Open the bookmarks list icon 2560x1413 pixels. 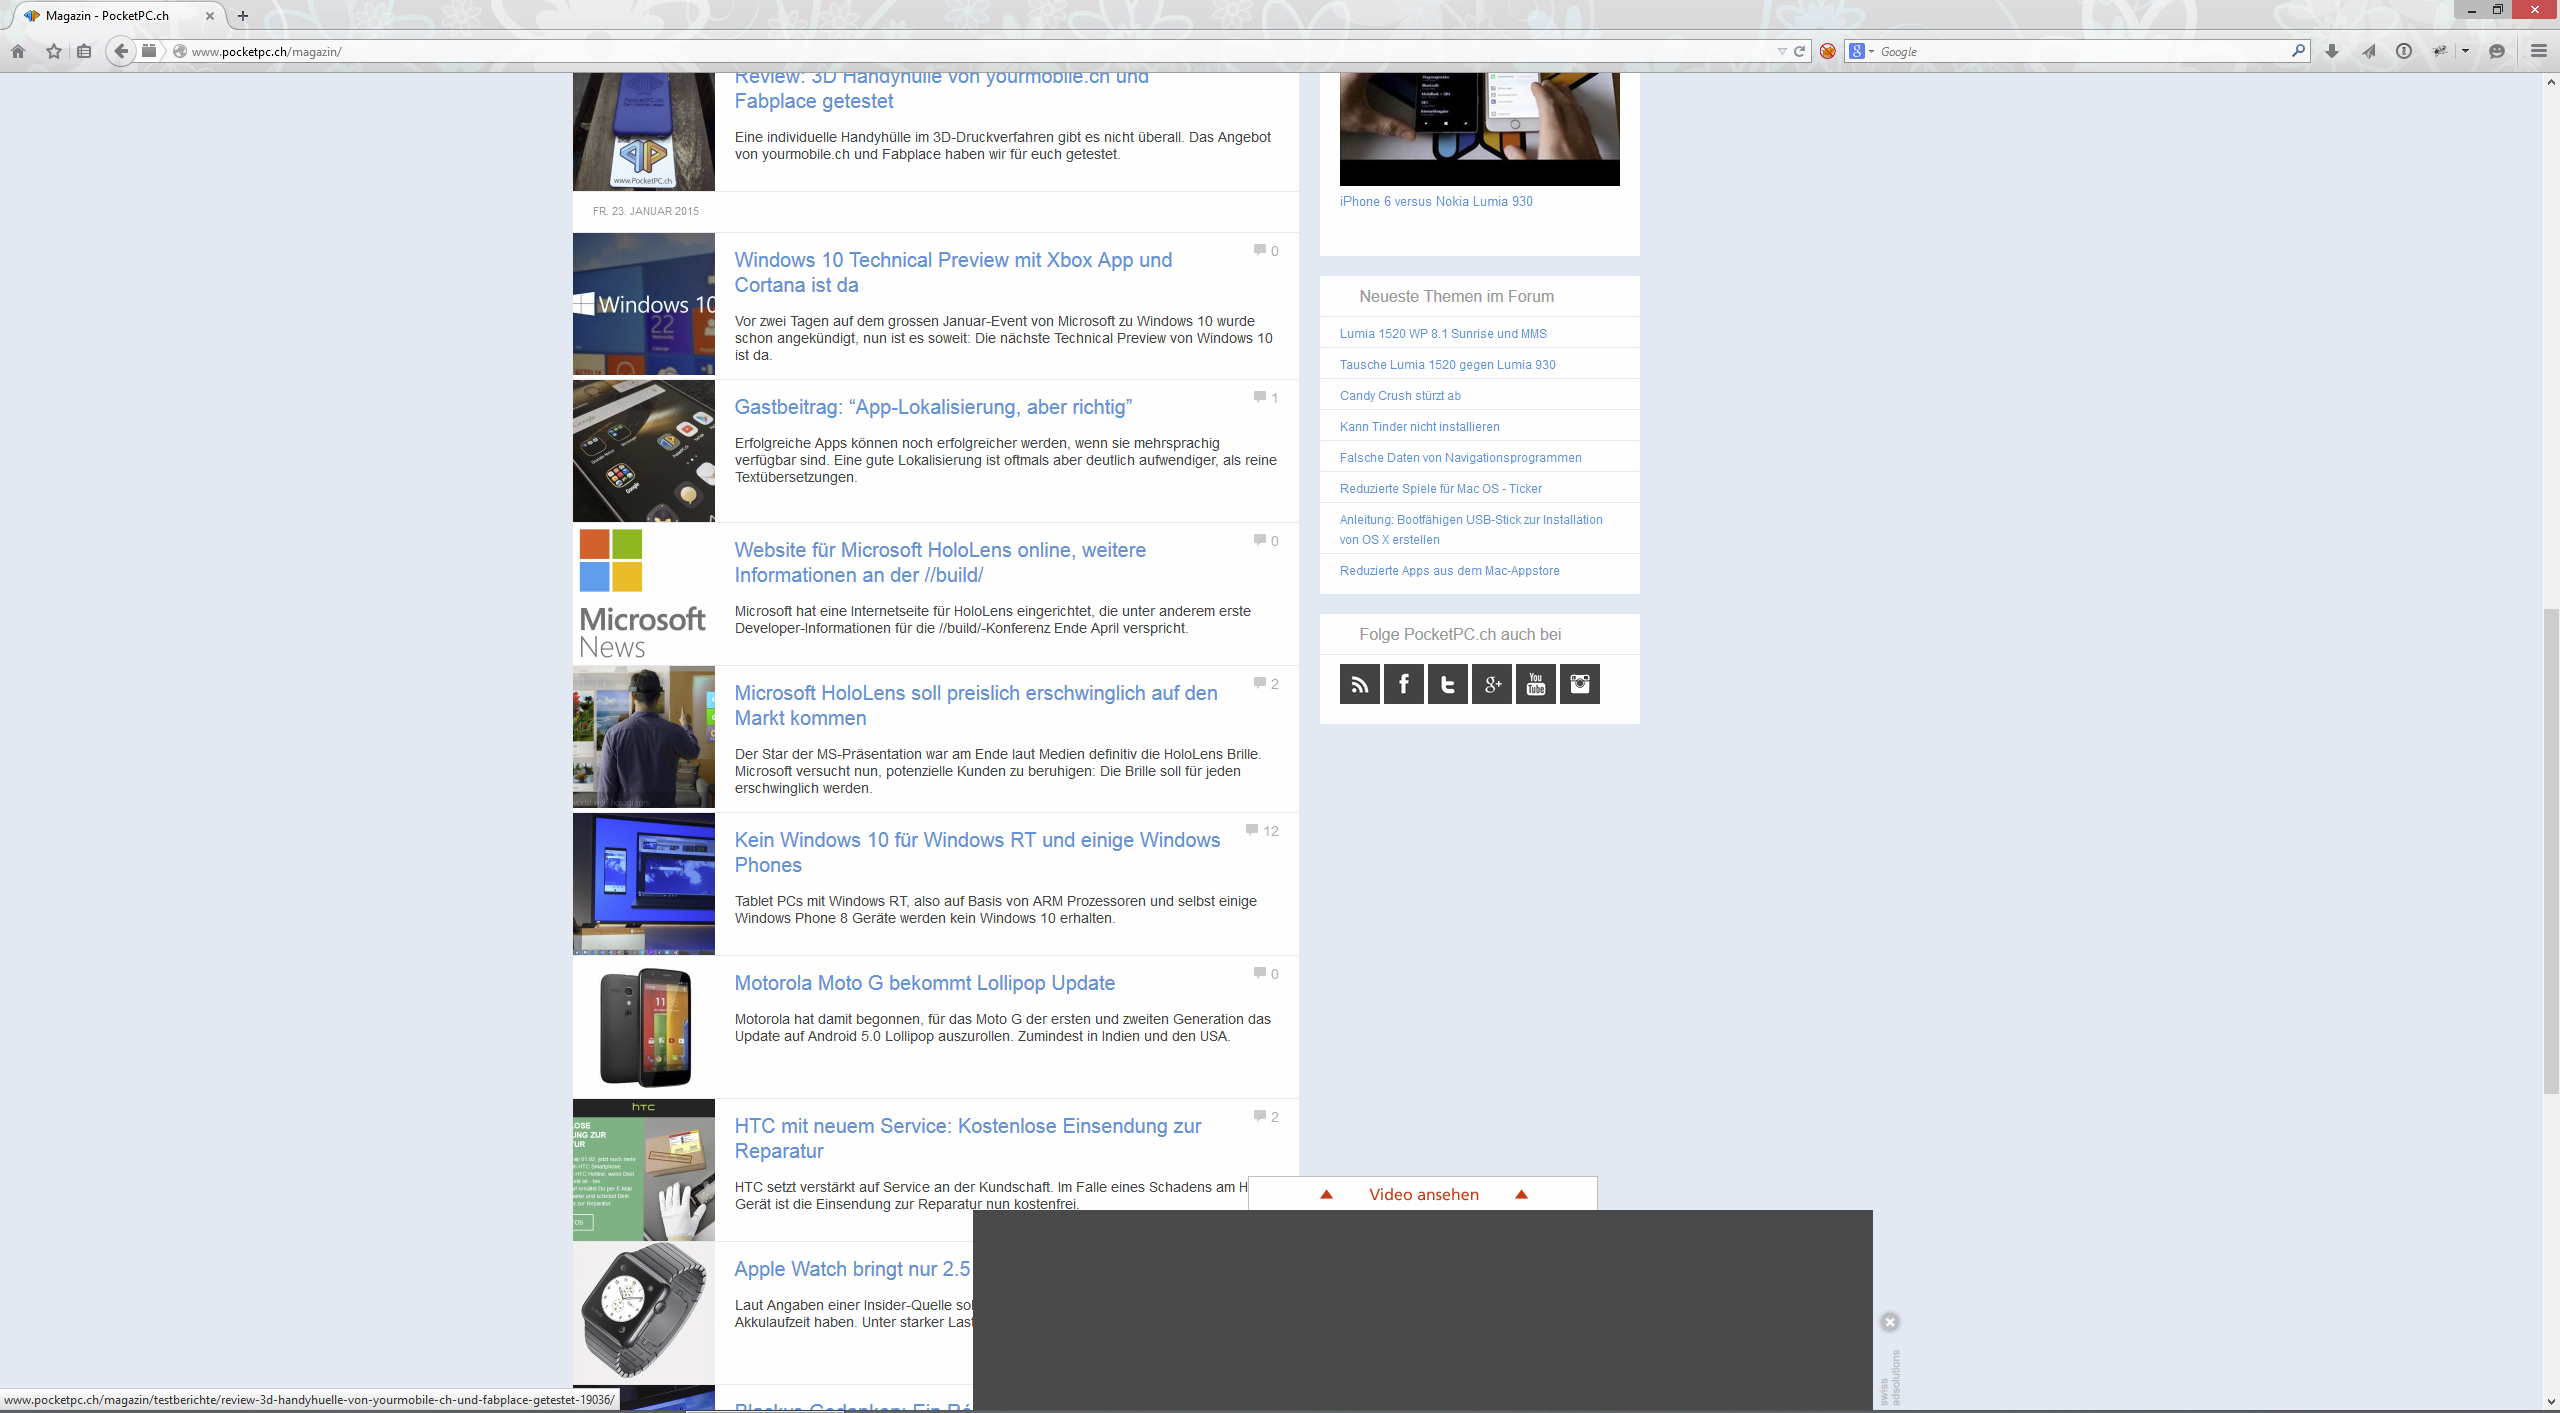(x=84, y=51)
